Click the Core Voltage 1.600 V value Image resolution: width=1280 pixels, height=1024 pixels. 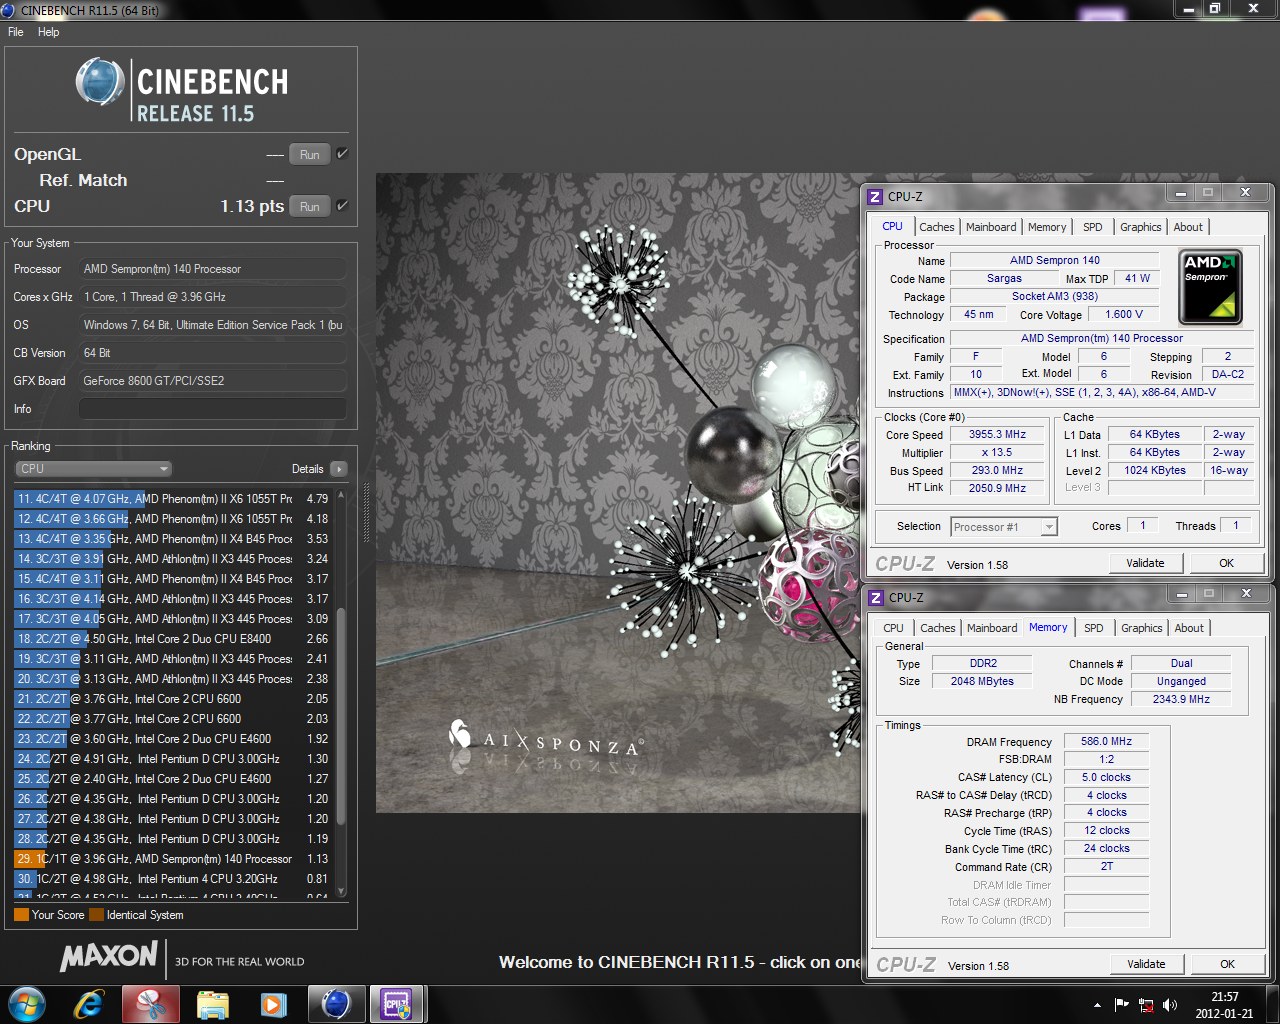[x=1123, y=314]
